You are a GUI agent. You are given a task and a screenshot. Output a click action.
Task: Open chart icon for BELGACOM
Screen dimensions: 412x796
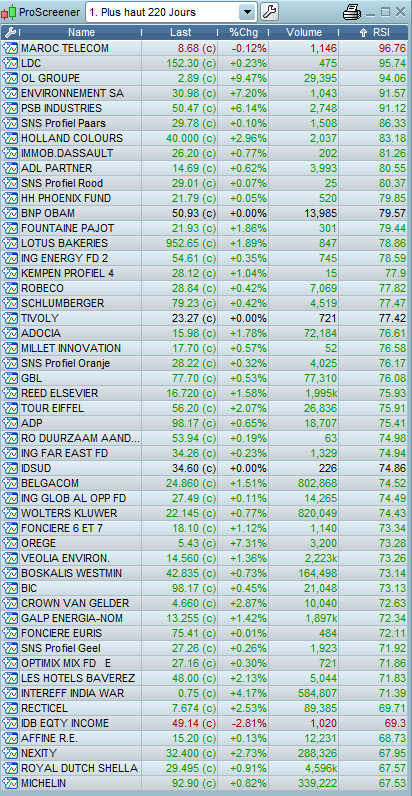click(10, 483)
